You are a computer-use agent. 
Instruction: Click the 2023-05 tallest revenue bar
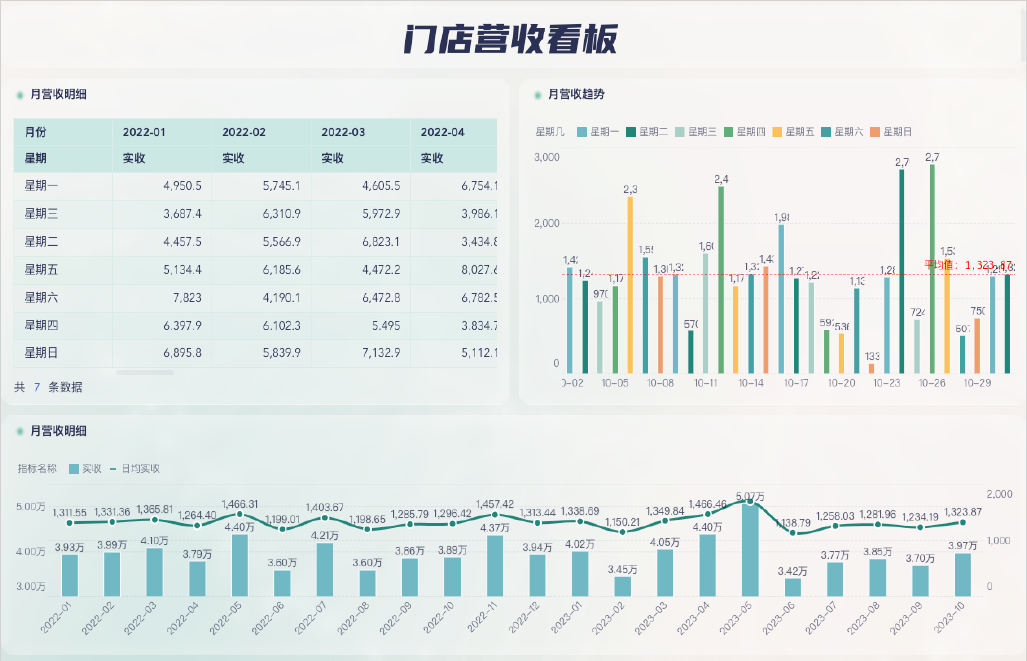[750, 550]
